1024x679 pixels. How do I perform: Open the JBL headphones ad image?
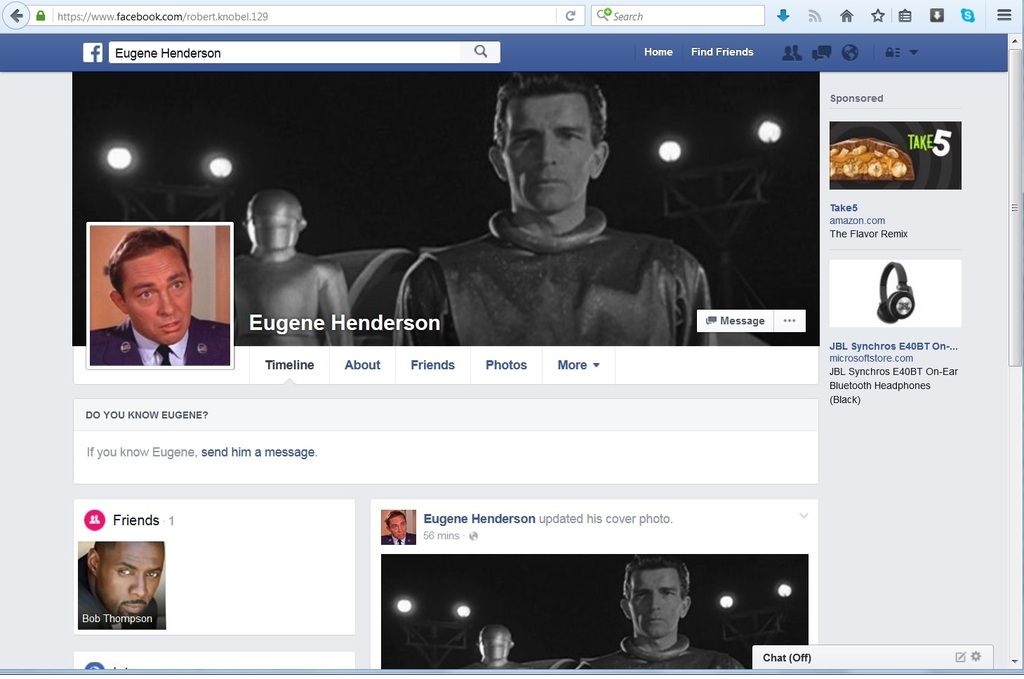pos(895,293)
